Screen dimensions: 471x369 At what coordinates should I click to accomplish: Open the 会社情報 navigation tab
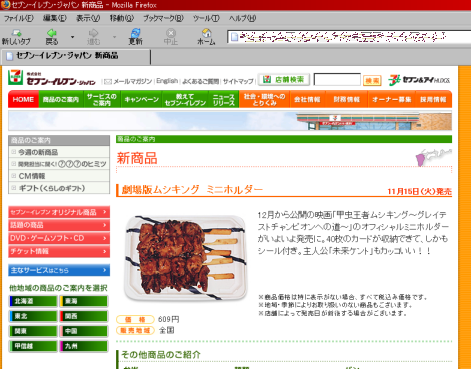[x=307, y=99]
